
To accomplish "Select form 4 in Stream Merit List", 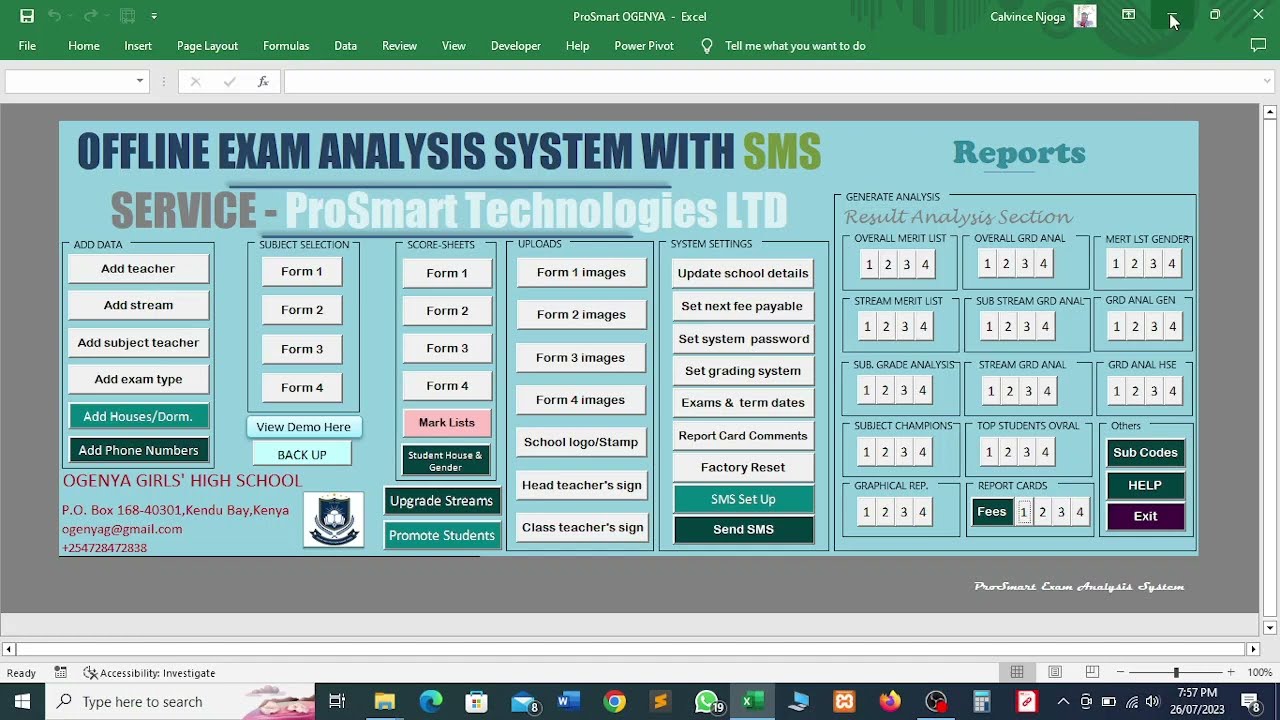I will click(923, 326).
